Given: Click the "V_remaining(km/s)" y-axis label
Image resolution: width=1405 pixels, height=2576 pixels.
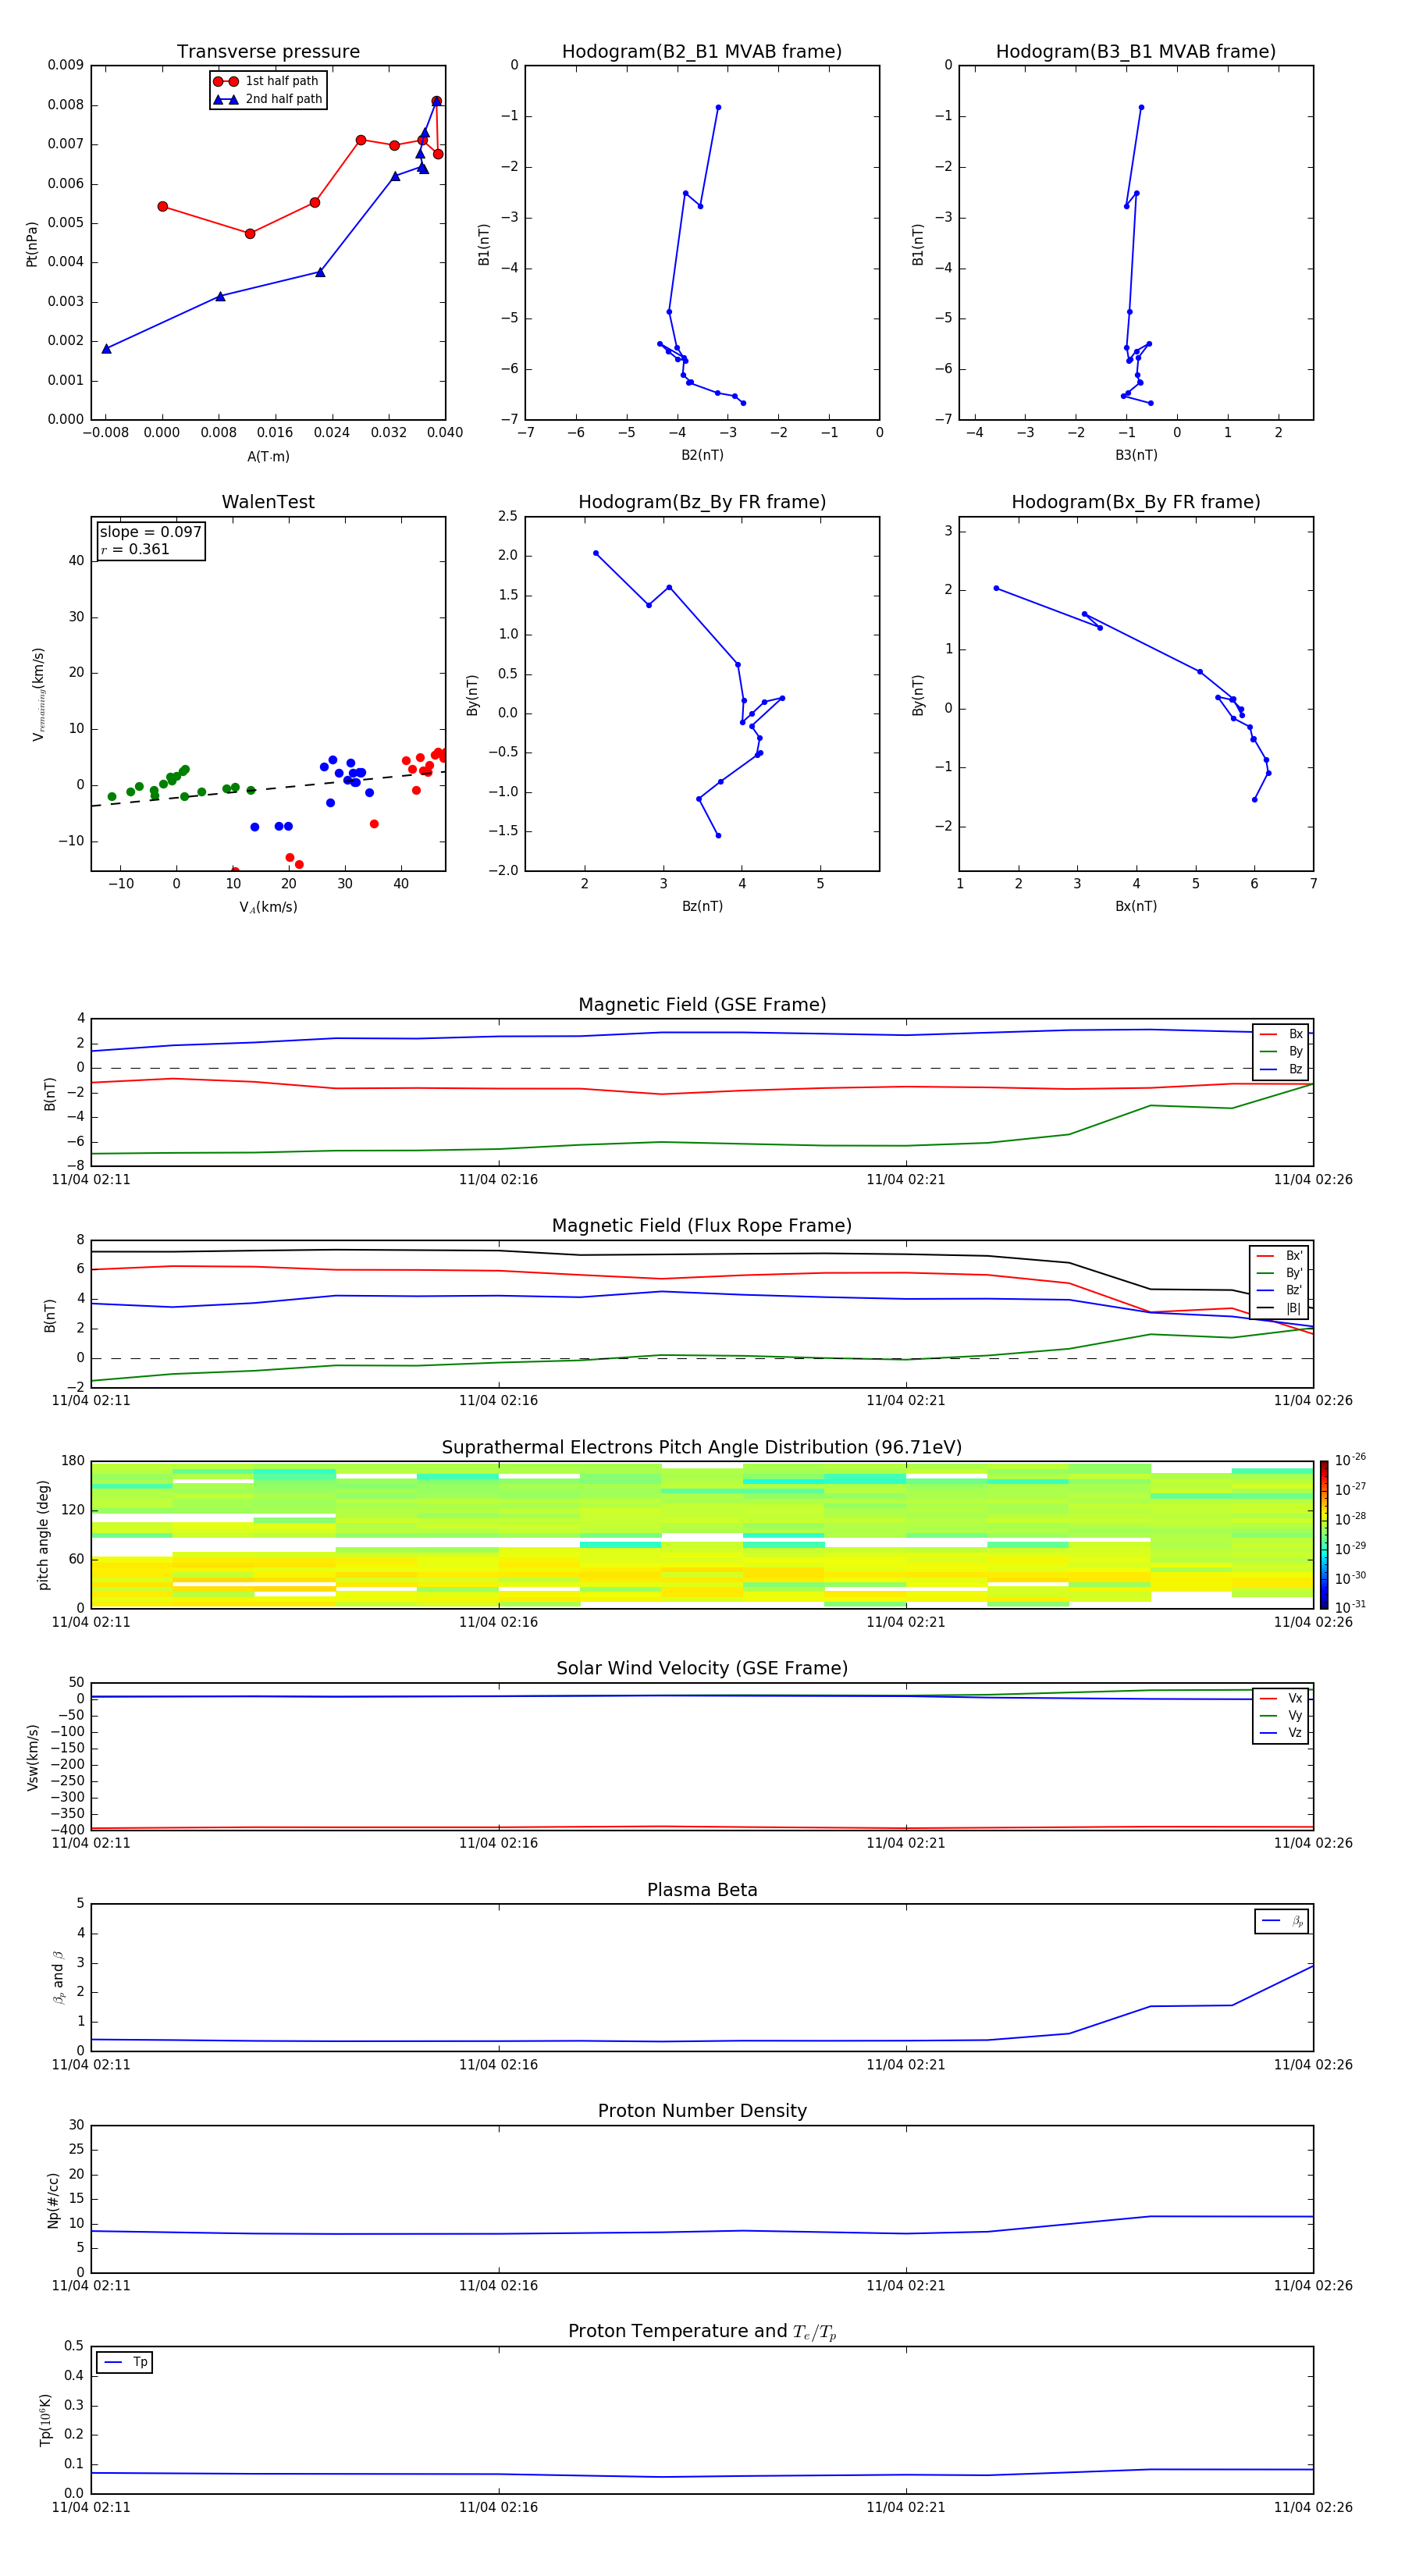Looking at the screenshot, I should pos(39,694).
